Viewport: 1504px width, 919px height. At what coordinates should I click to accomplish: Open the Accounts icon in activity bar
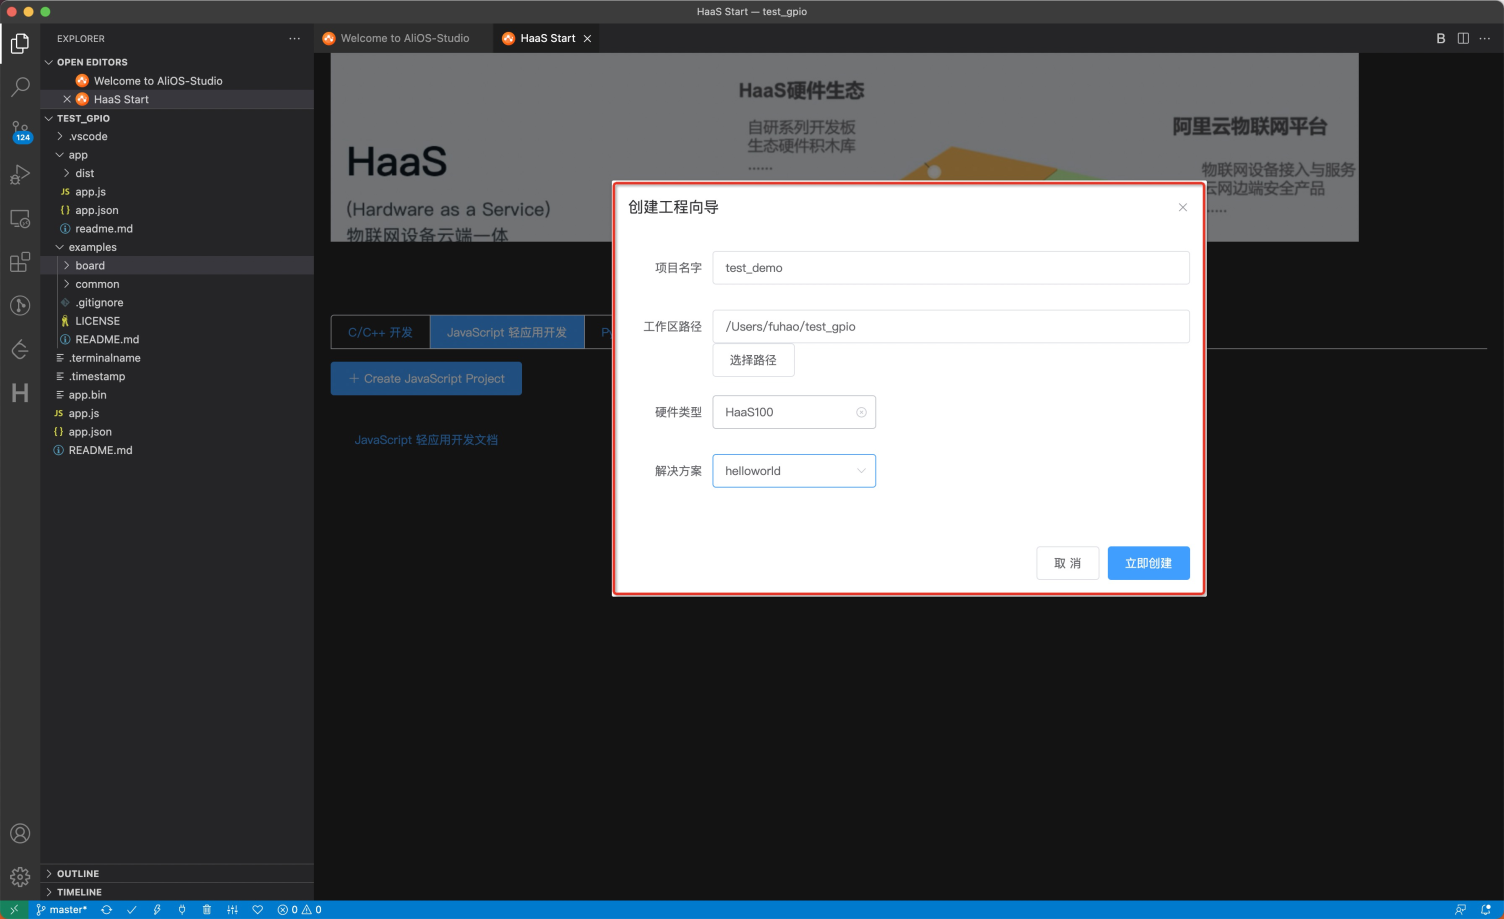[20, 833]
